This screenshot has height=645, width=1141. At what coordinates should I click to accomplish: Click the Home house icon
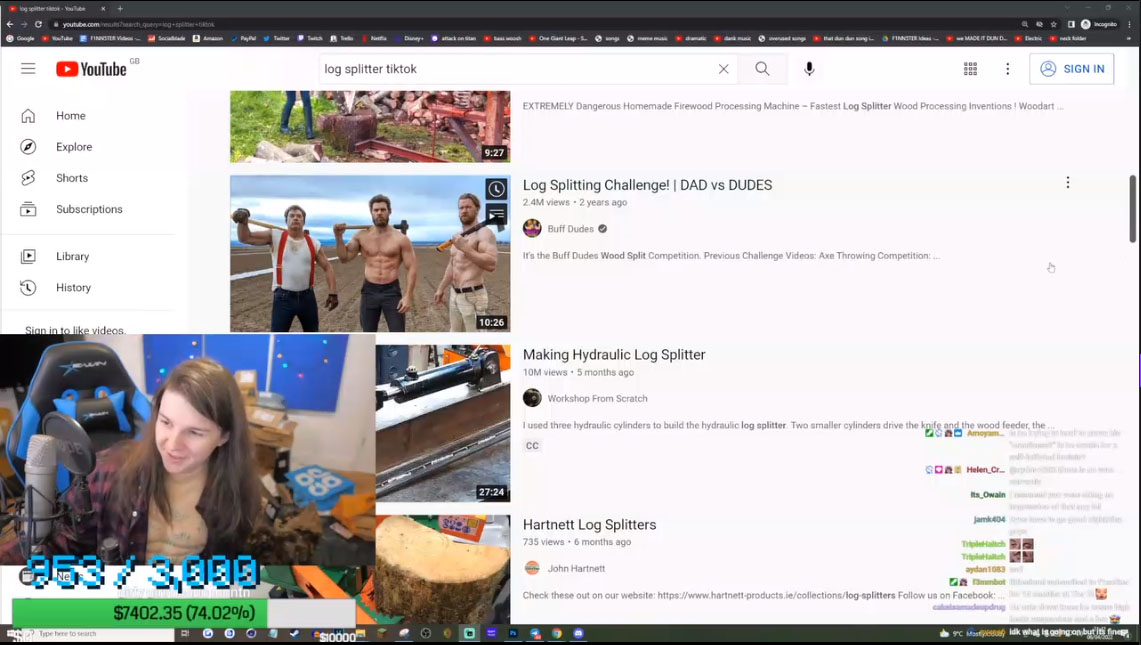click(28, 116)
